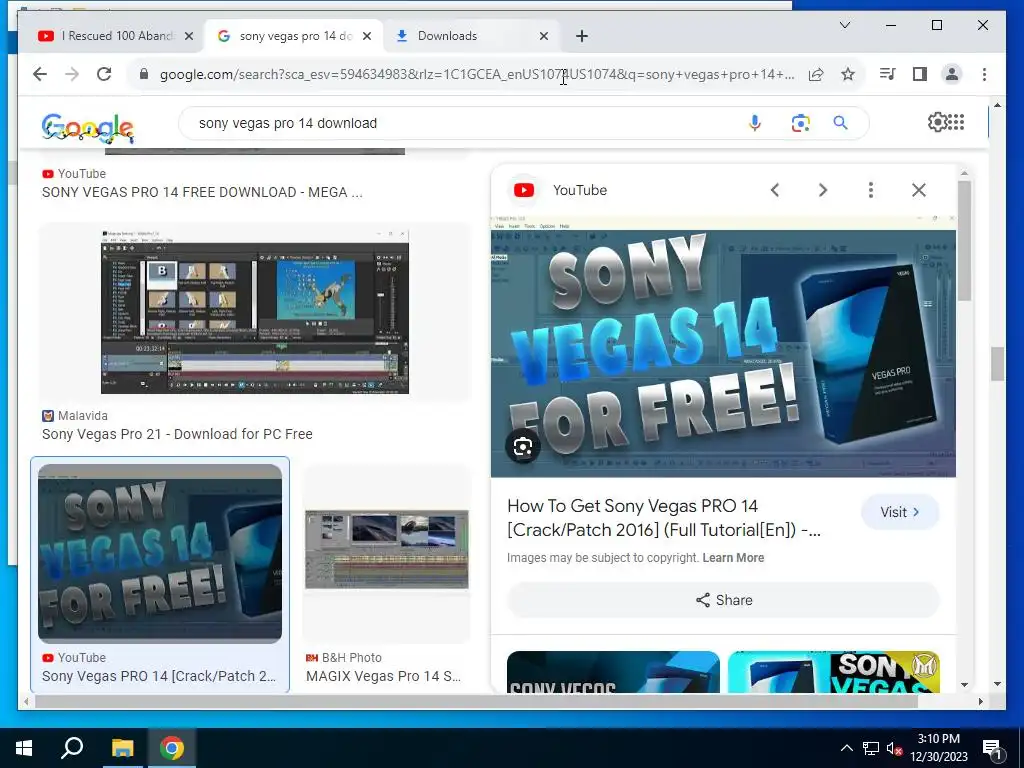This screenshot has width=1024, height=768.
Task: Search by image with Google Lens
Action: pos(801,123)
